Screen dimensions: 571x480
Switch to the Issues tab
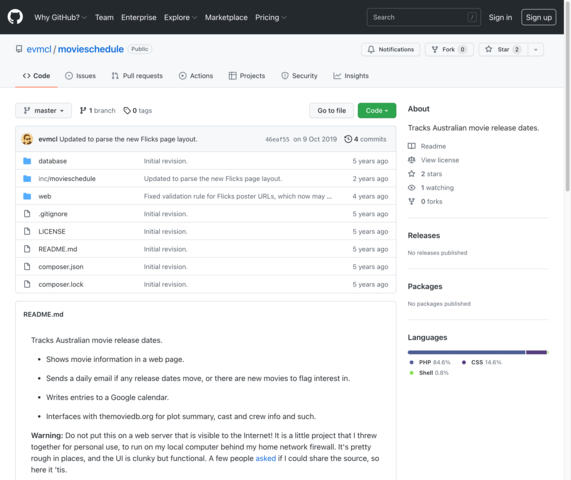coord(80,76)
